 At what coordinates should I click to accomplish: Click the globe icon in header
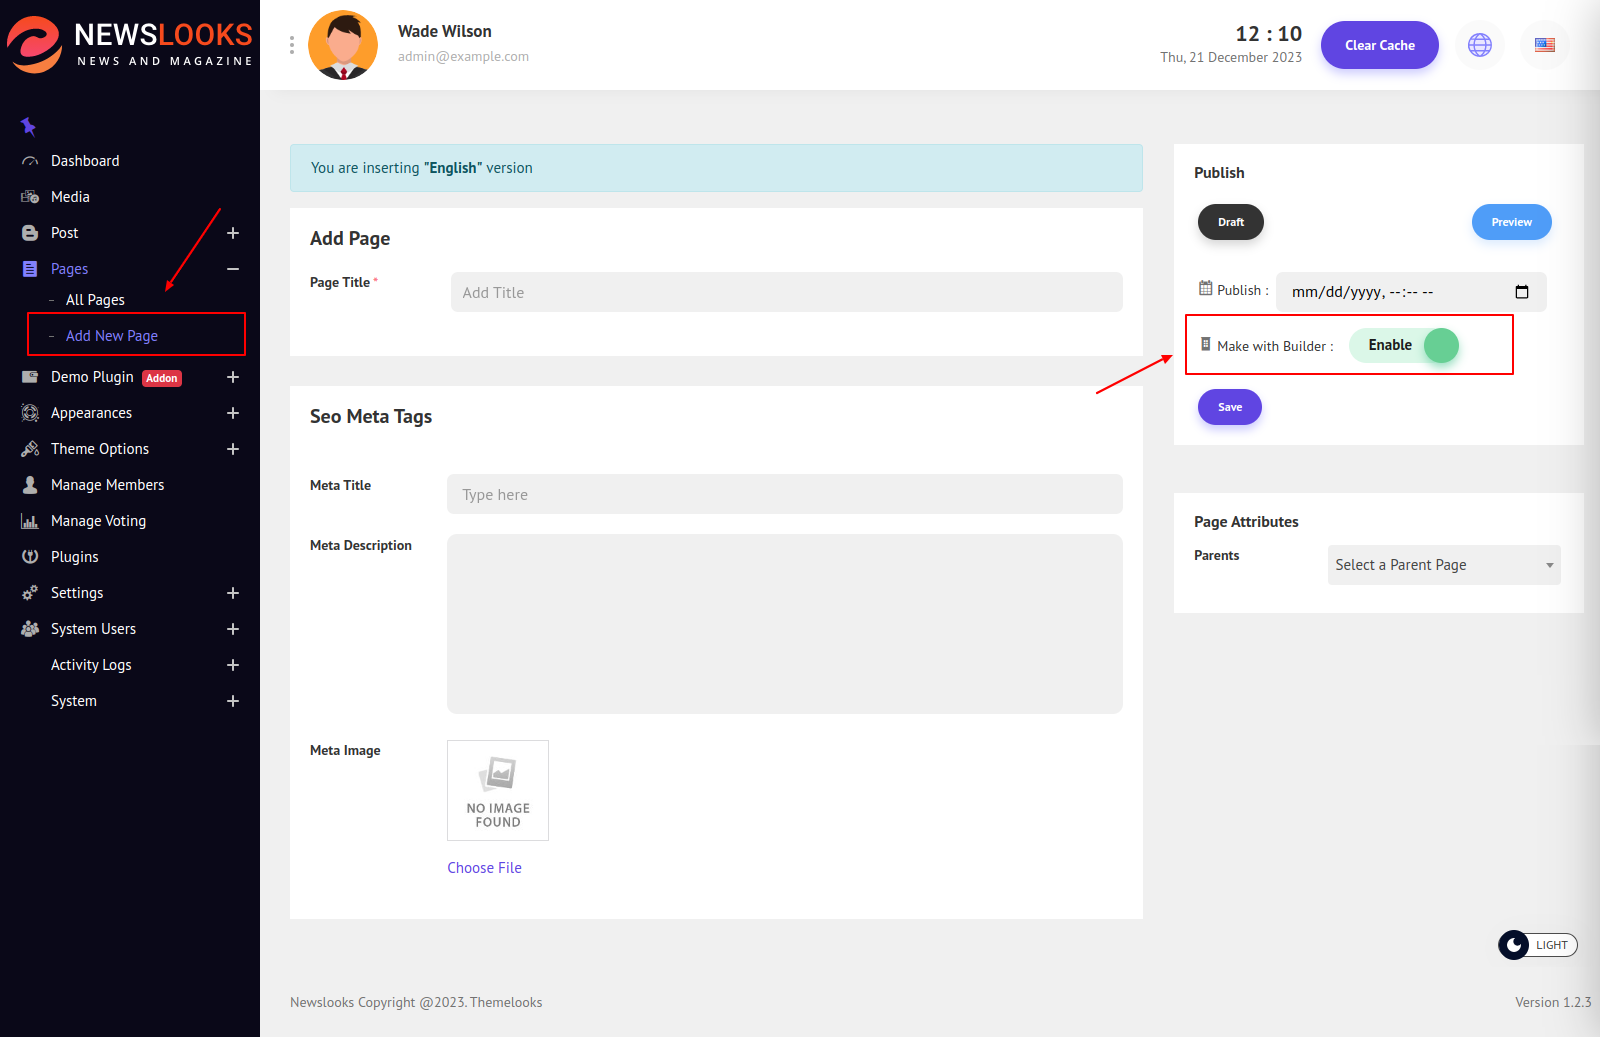[1479, 45]
